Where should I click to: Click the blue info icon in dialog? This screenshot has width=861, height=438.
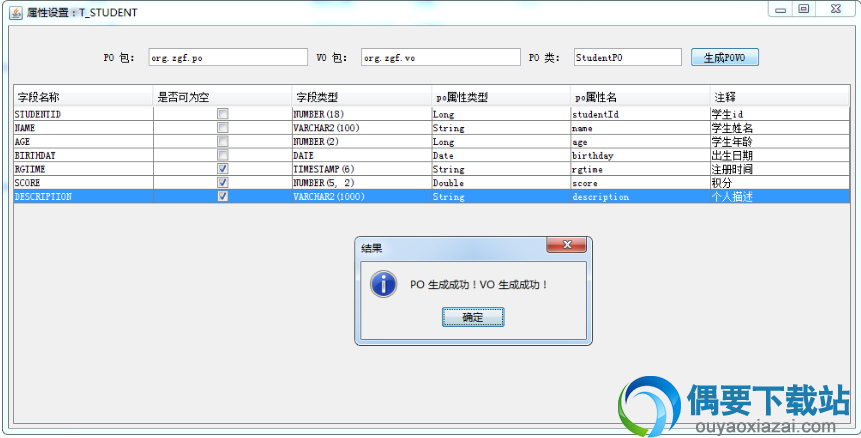pyautogui.click(x=383, y=284)
